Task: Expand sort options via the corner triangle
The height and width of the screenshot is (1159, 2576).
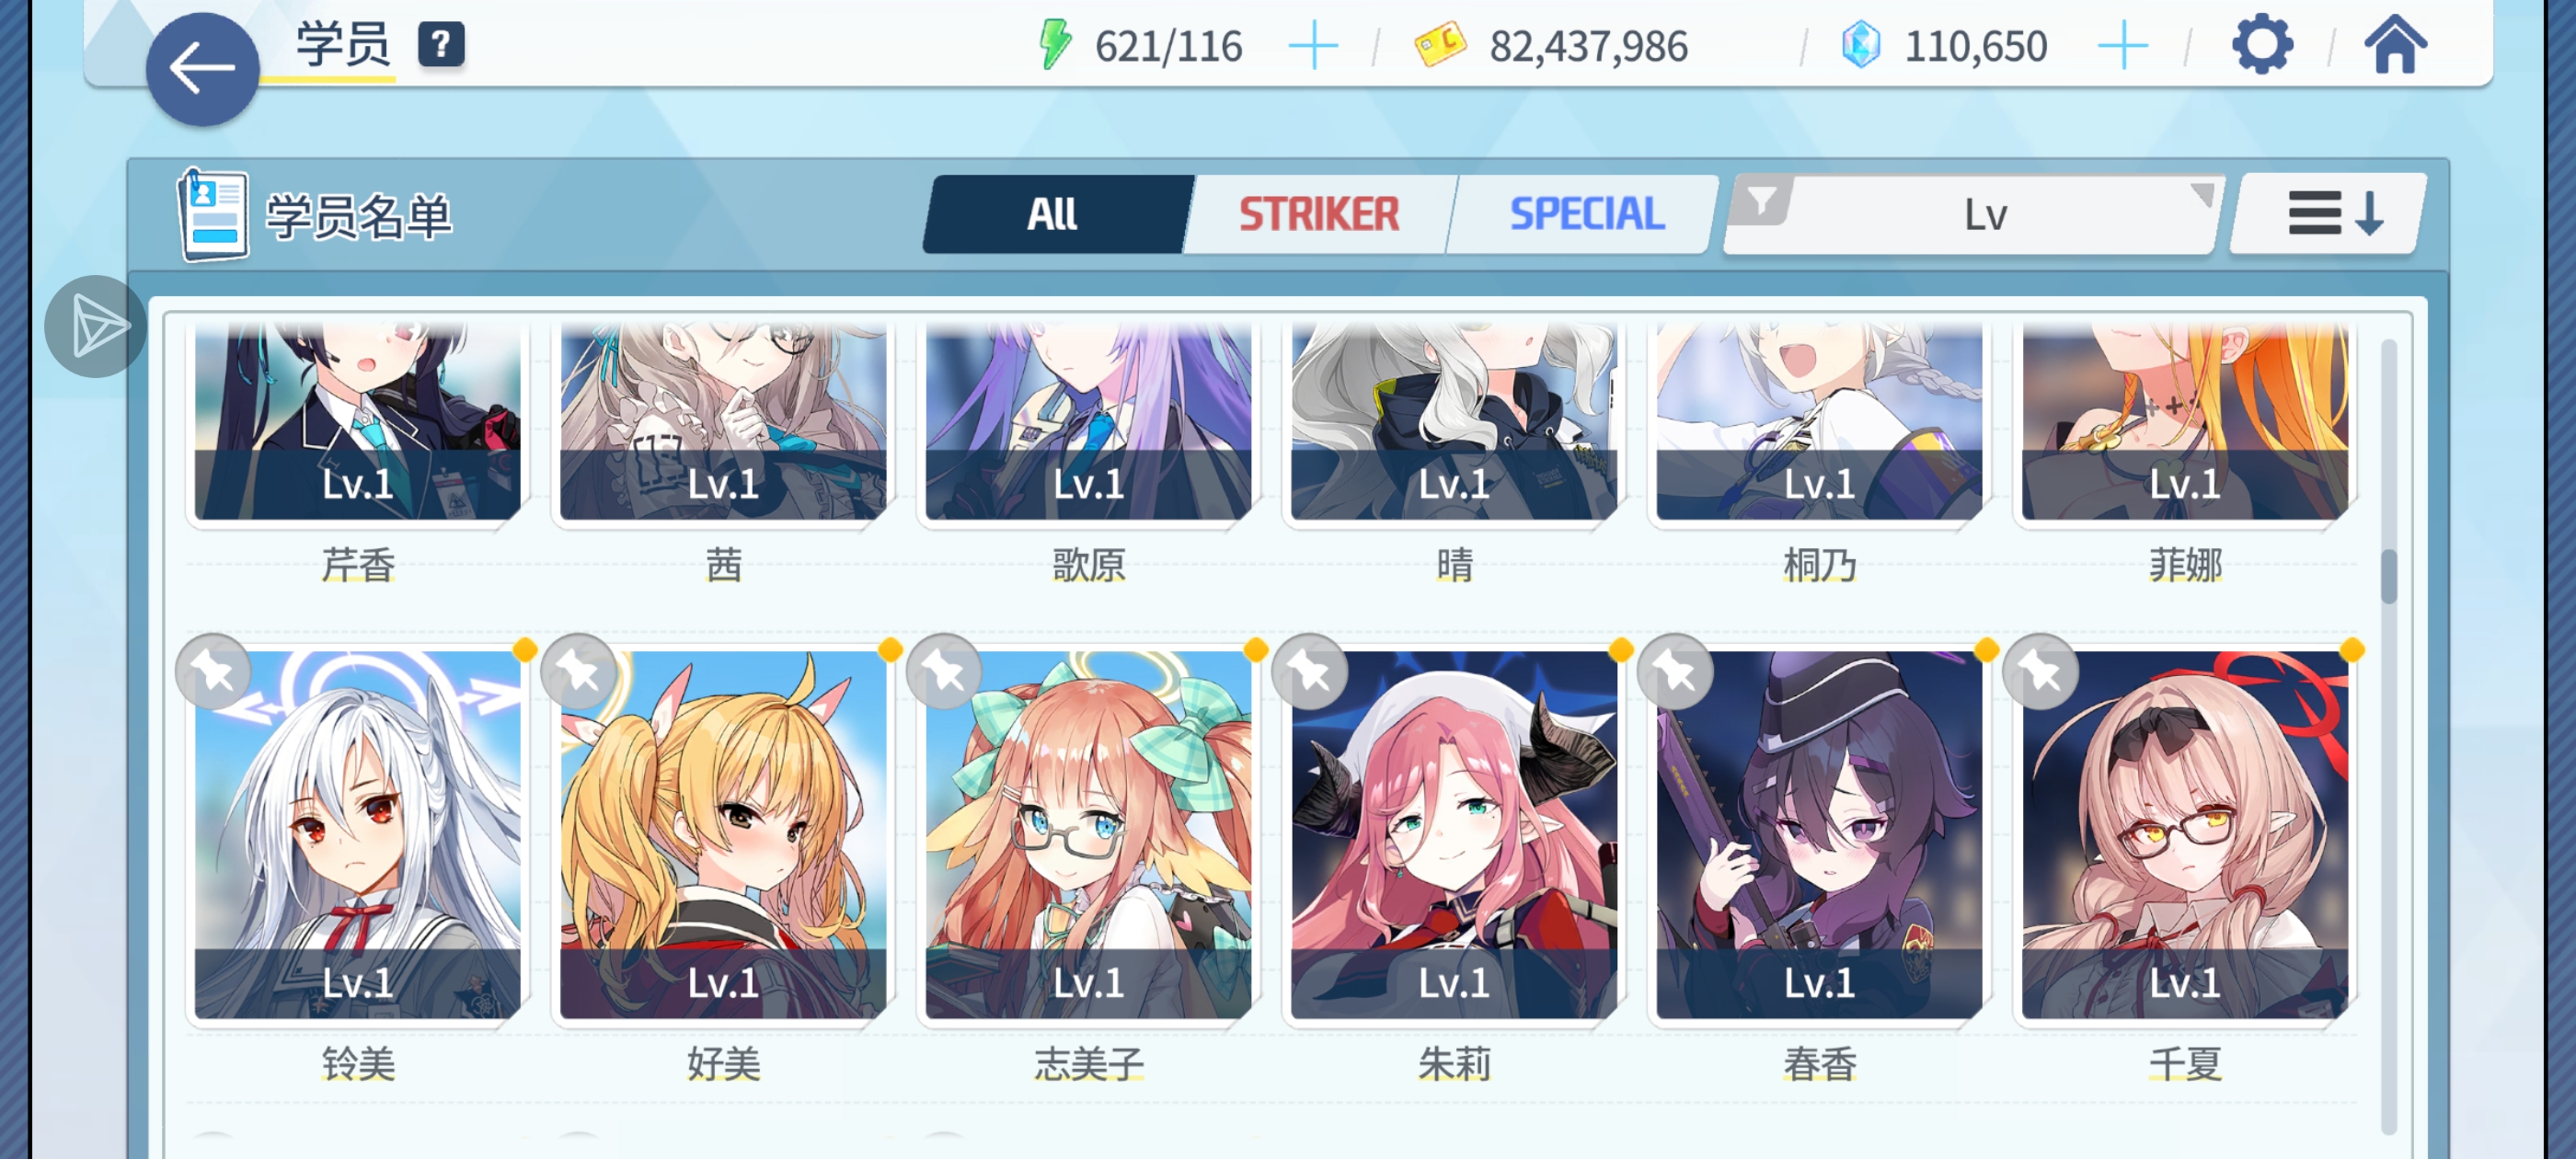Action: tap(2201, 193)
